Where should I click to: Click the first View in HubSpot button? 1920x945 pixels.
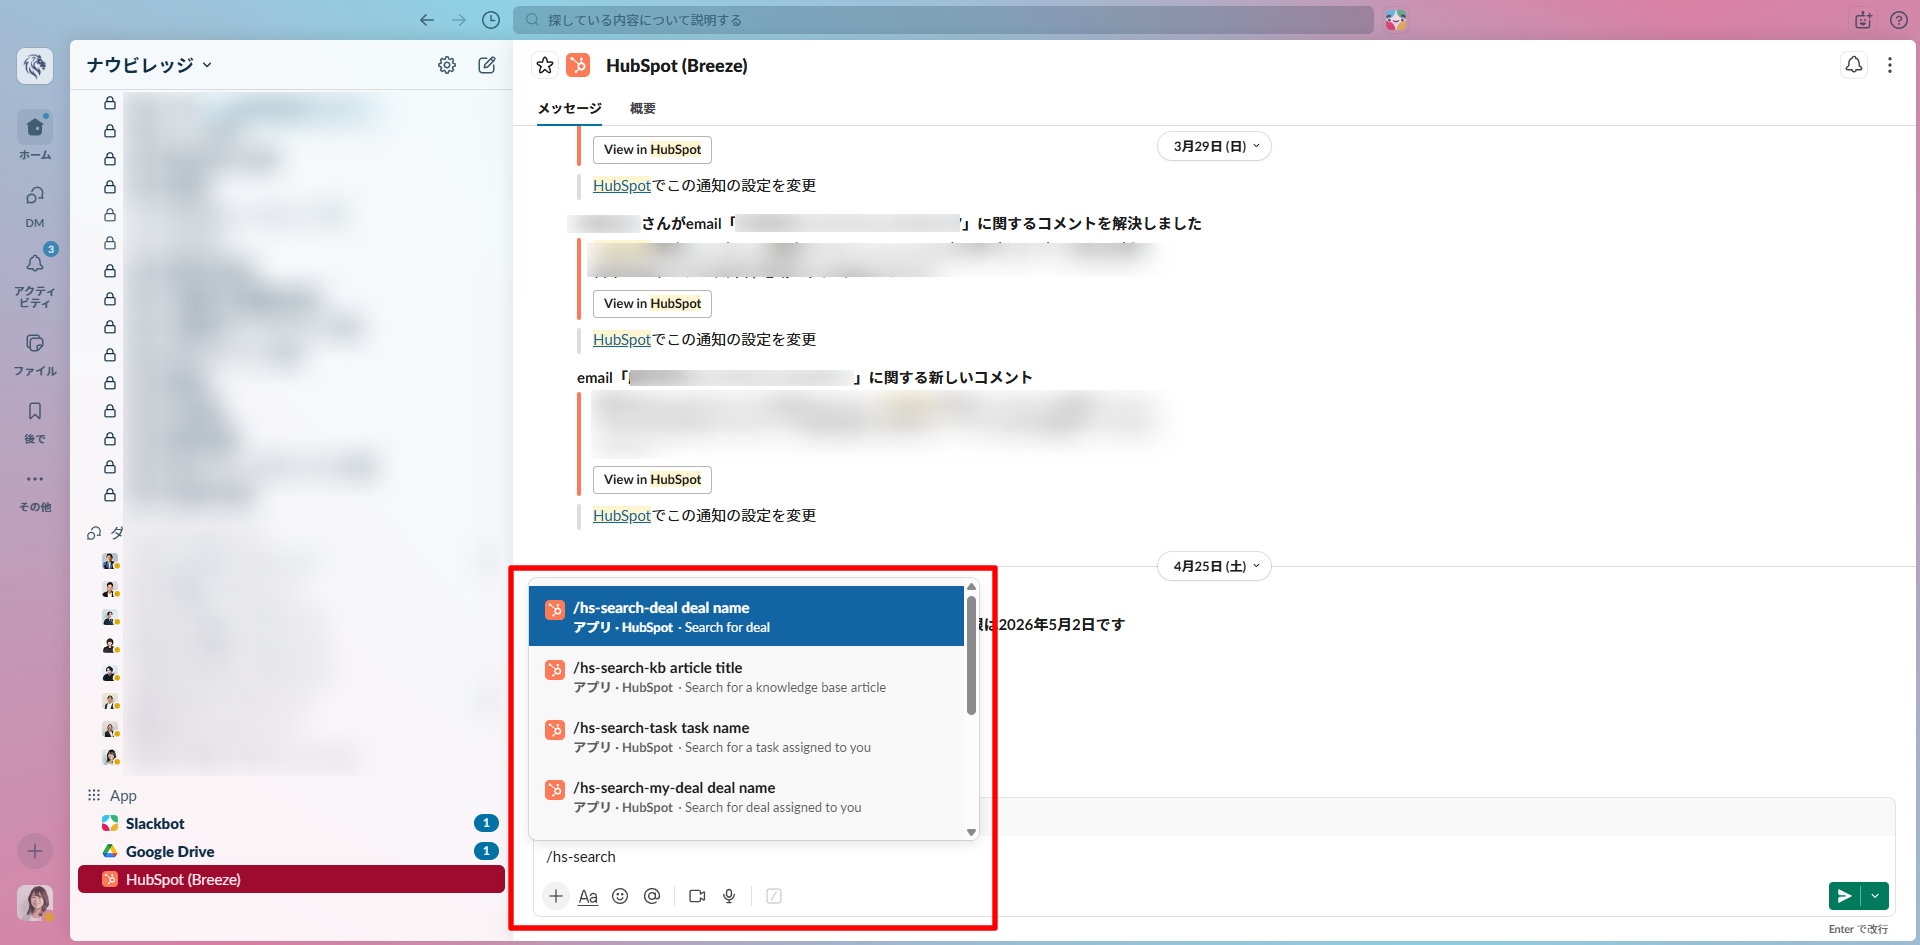653,149
